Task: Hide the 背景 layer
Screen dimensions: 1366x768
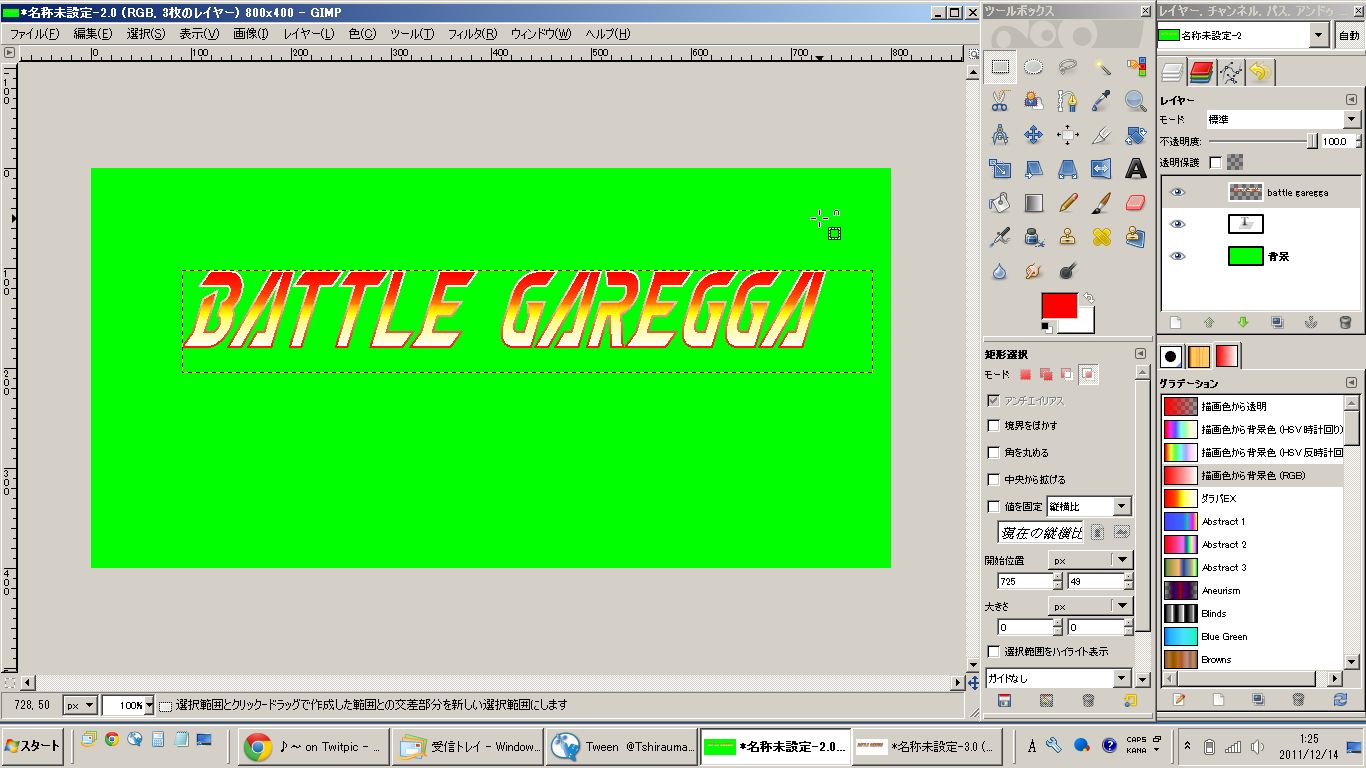Action: pos(1178,256)
